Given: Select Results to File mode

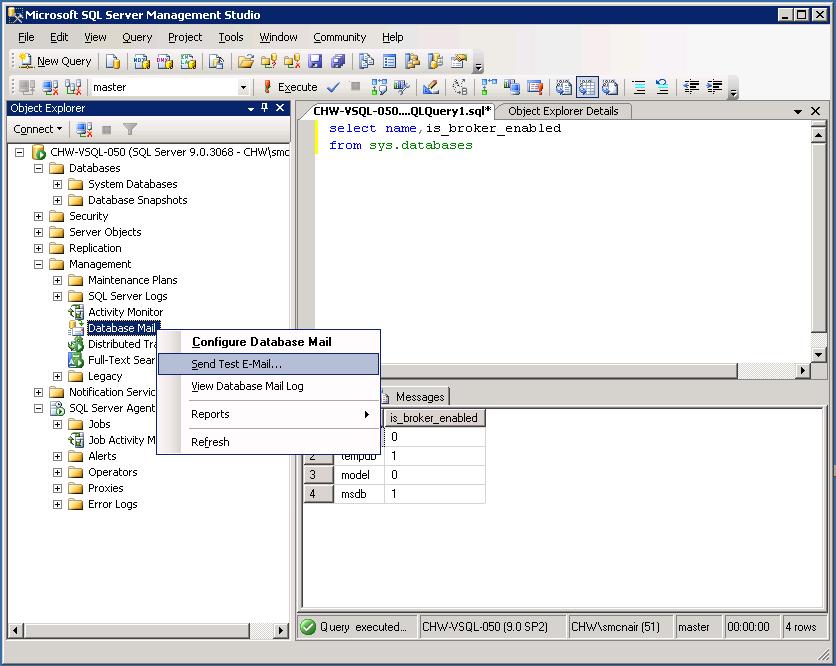Looking at the screenshot, I should pos(610,87).
